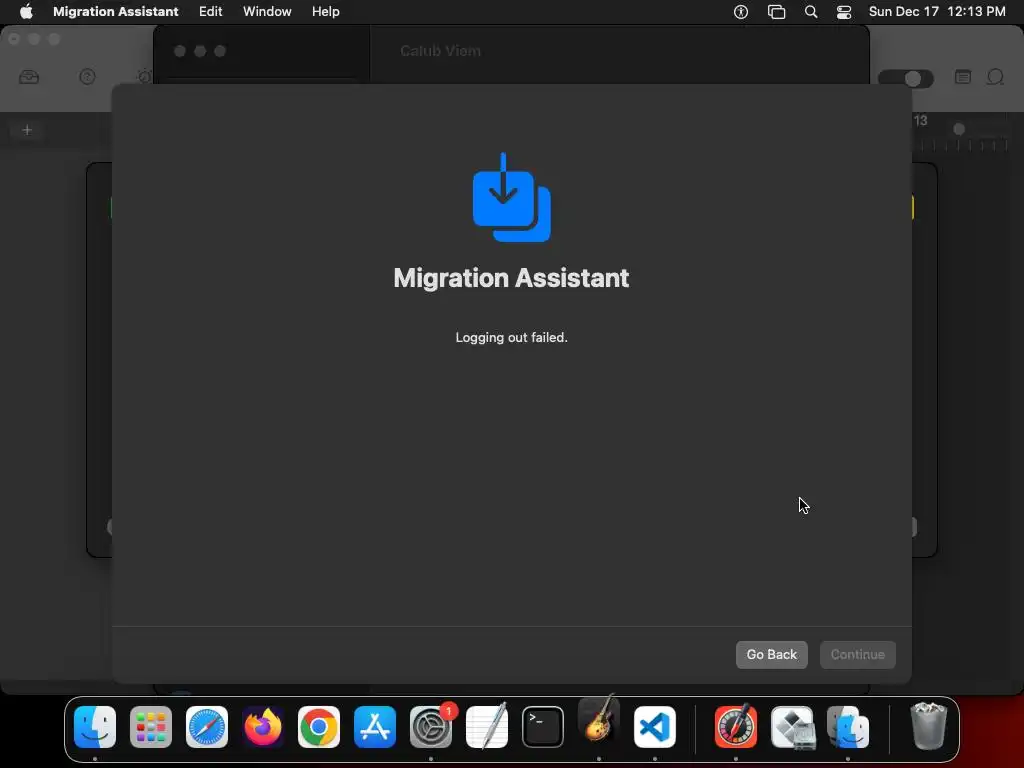Open Spotlight search in menu bar
Image resolution: width=1024 pixels, height=768 pixels.
click(810, 11)
